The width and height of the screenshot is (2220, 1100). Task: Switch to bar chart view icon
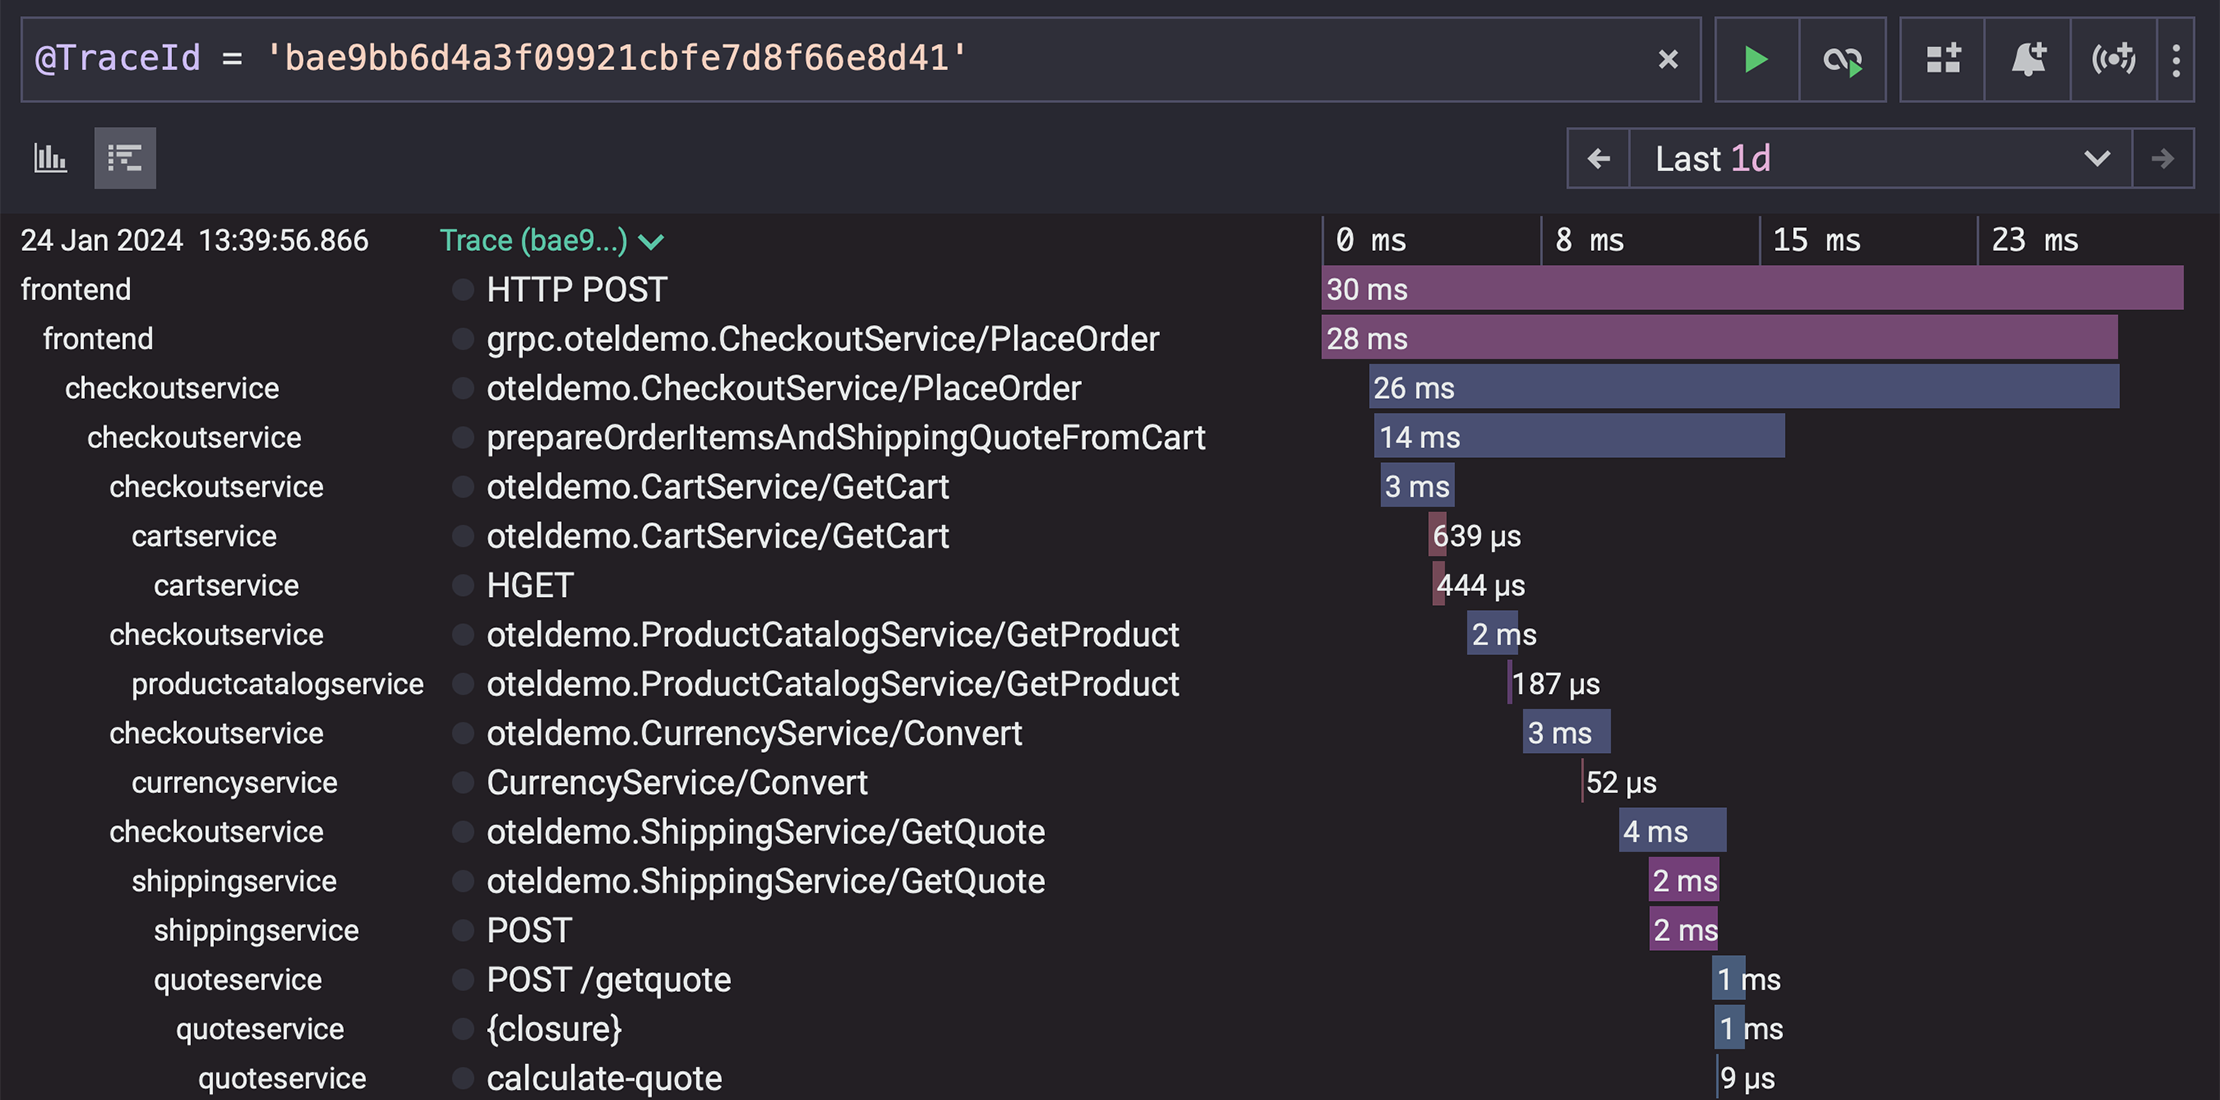point(51,158)
